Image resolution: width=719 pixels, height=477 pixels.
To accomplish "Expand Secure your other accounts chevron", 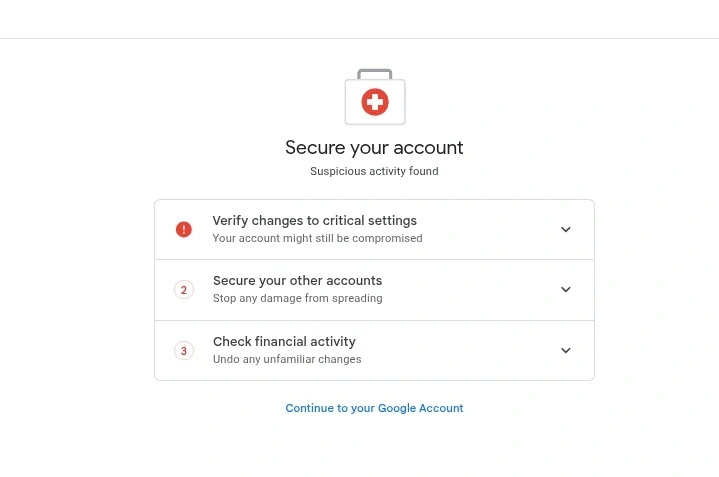I will coord(566,289).
